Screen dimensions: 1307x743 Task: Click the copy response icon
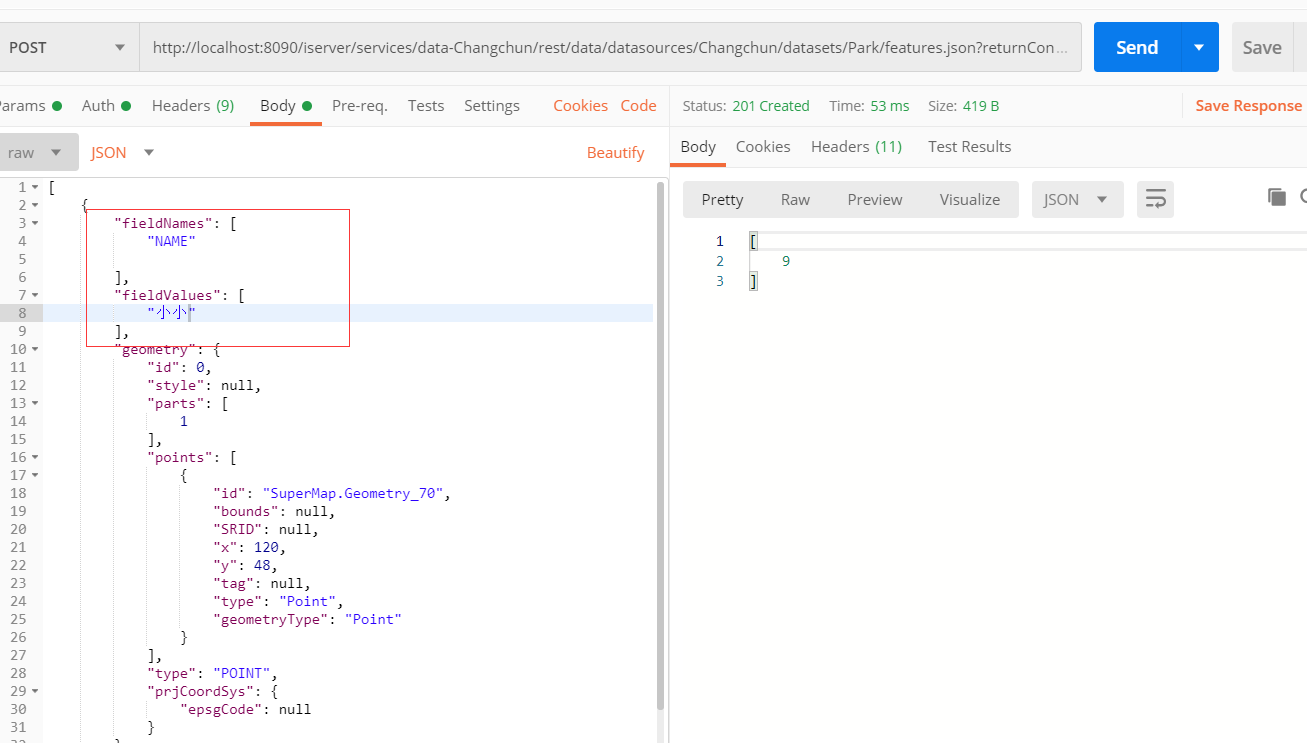1276,197
